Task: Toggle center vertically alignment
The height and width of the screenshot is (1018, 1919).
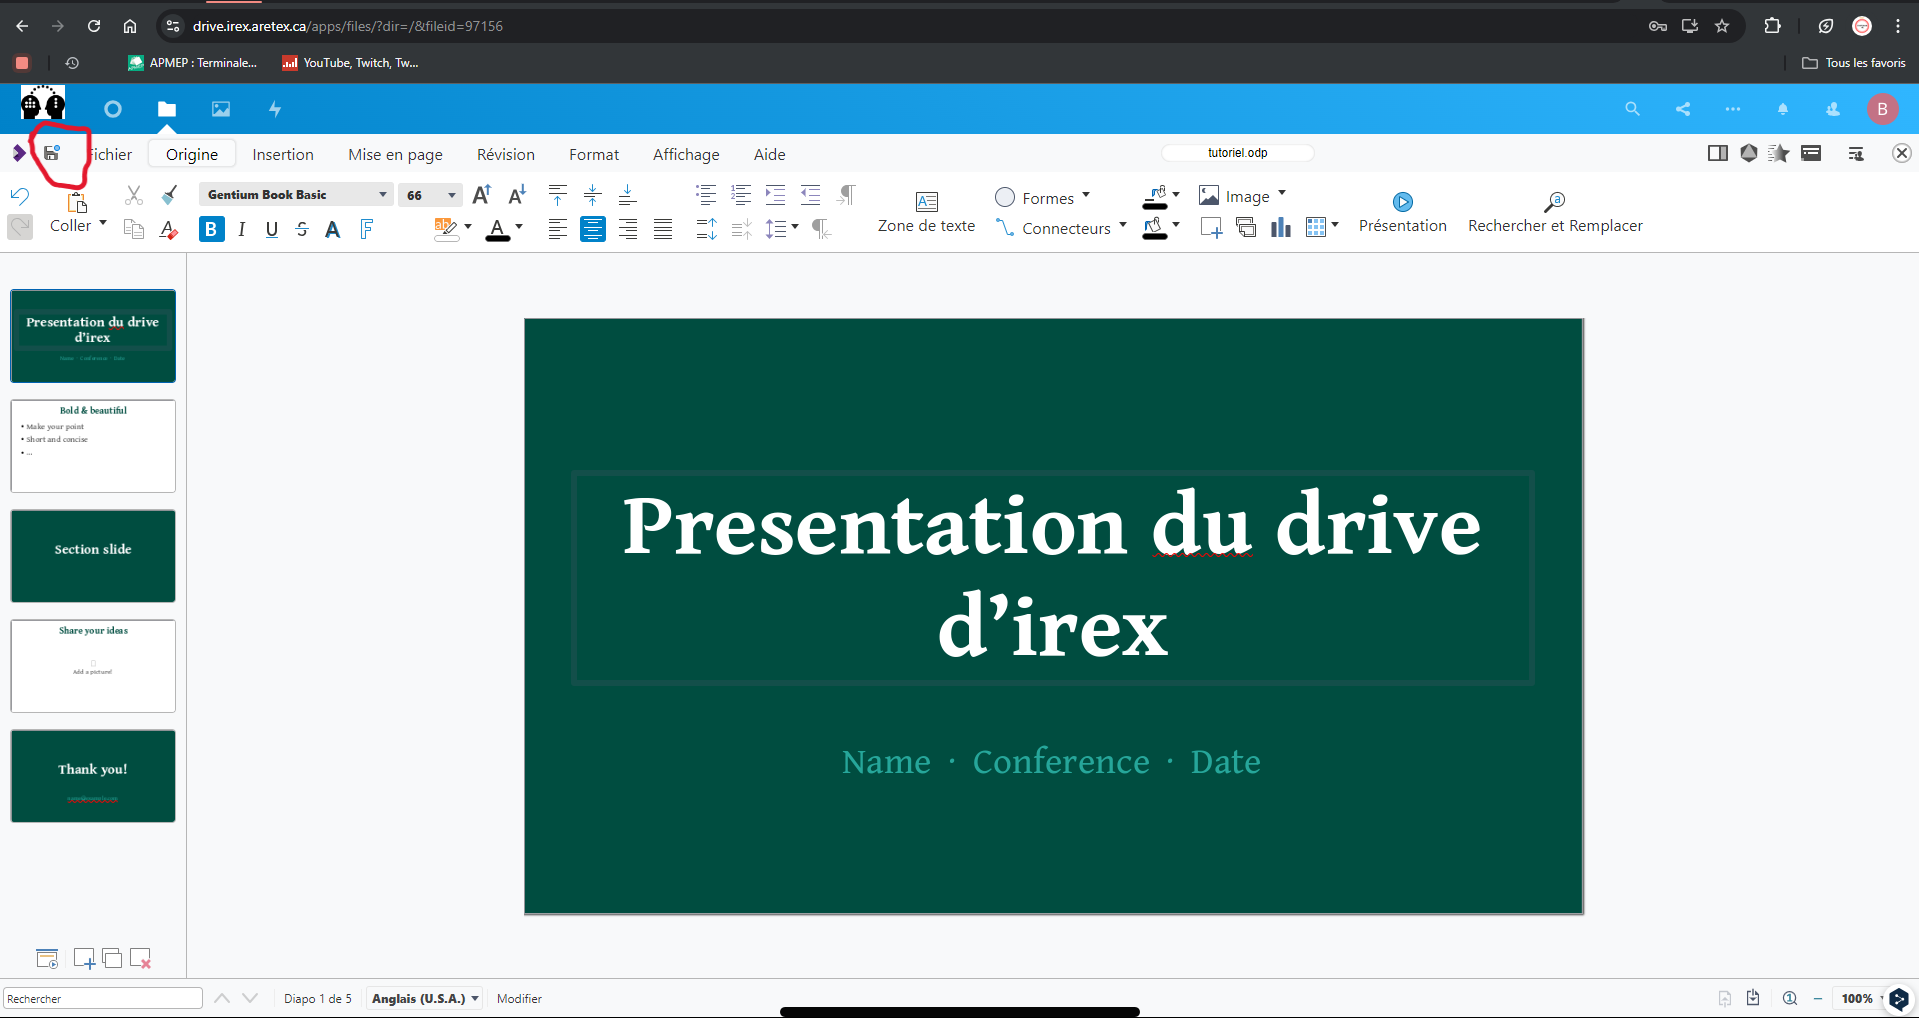Action: click(593, 195)
